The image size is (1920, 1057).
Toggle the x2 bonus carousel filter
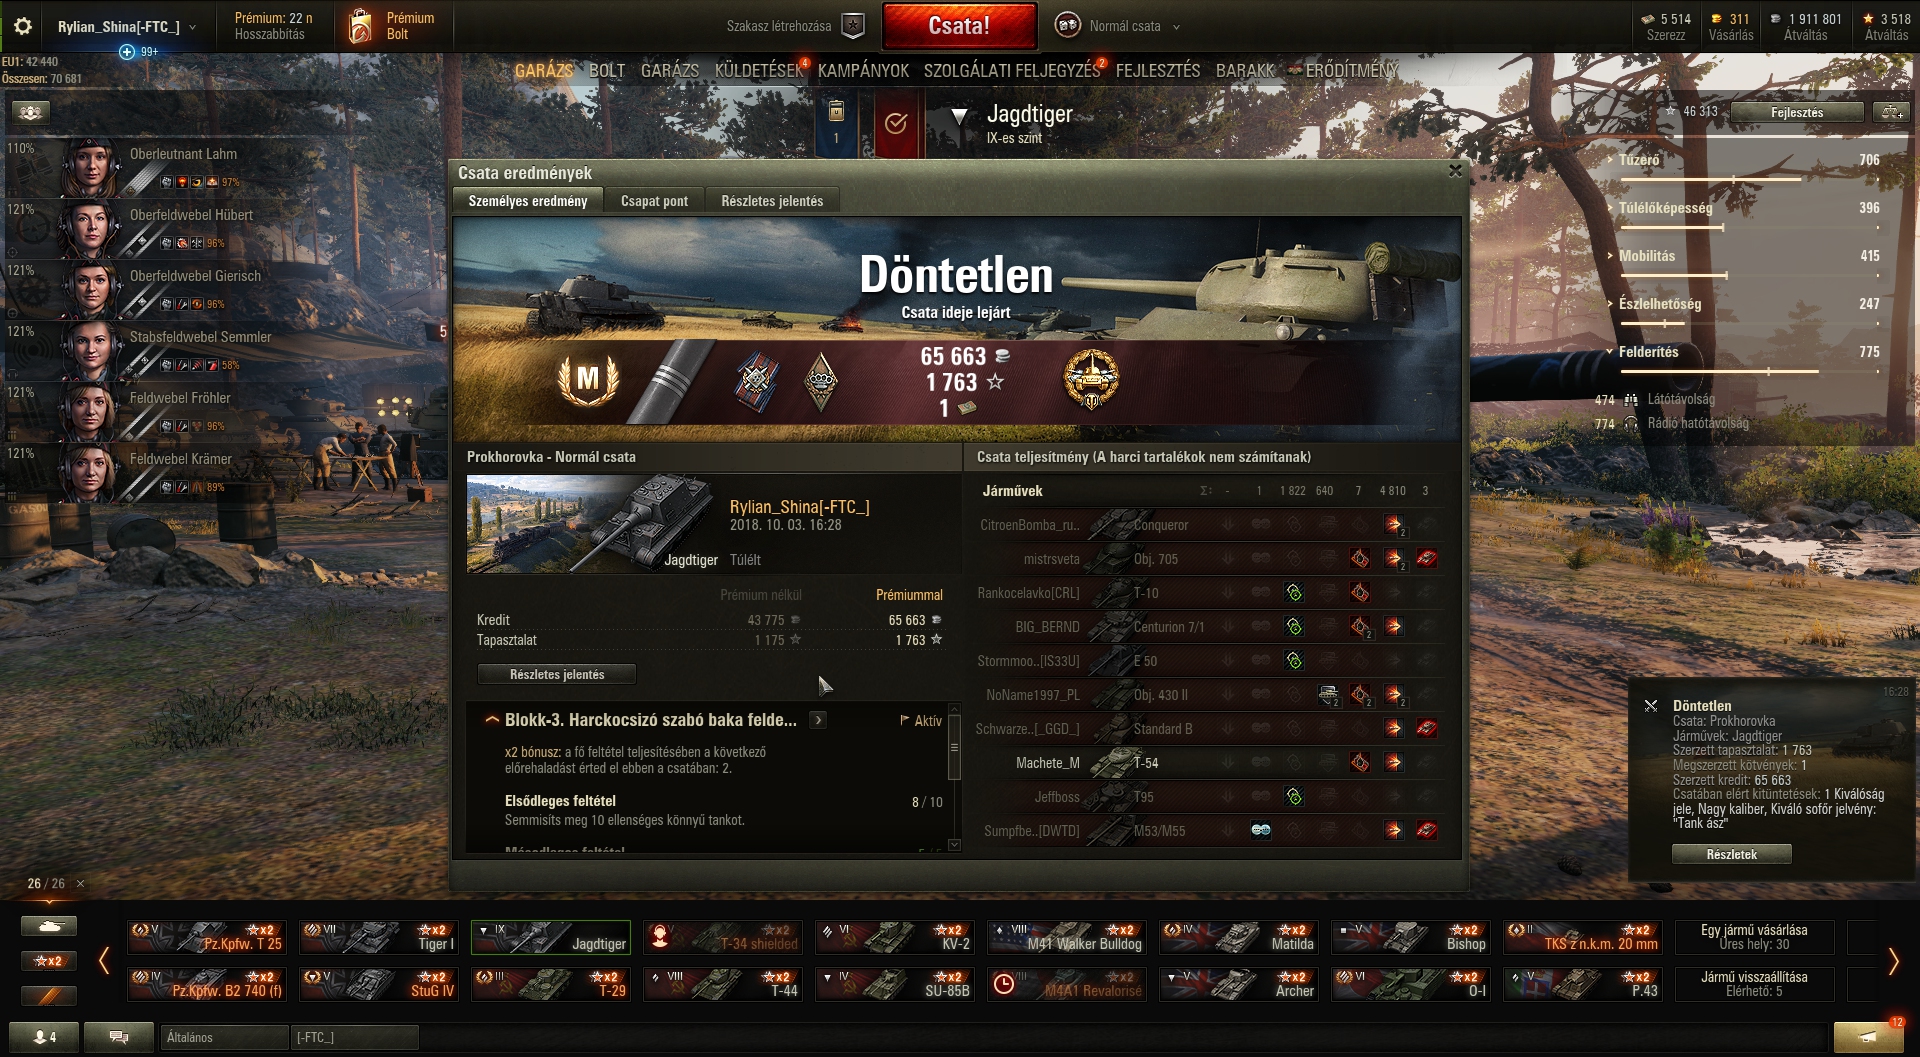(48, 961)
